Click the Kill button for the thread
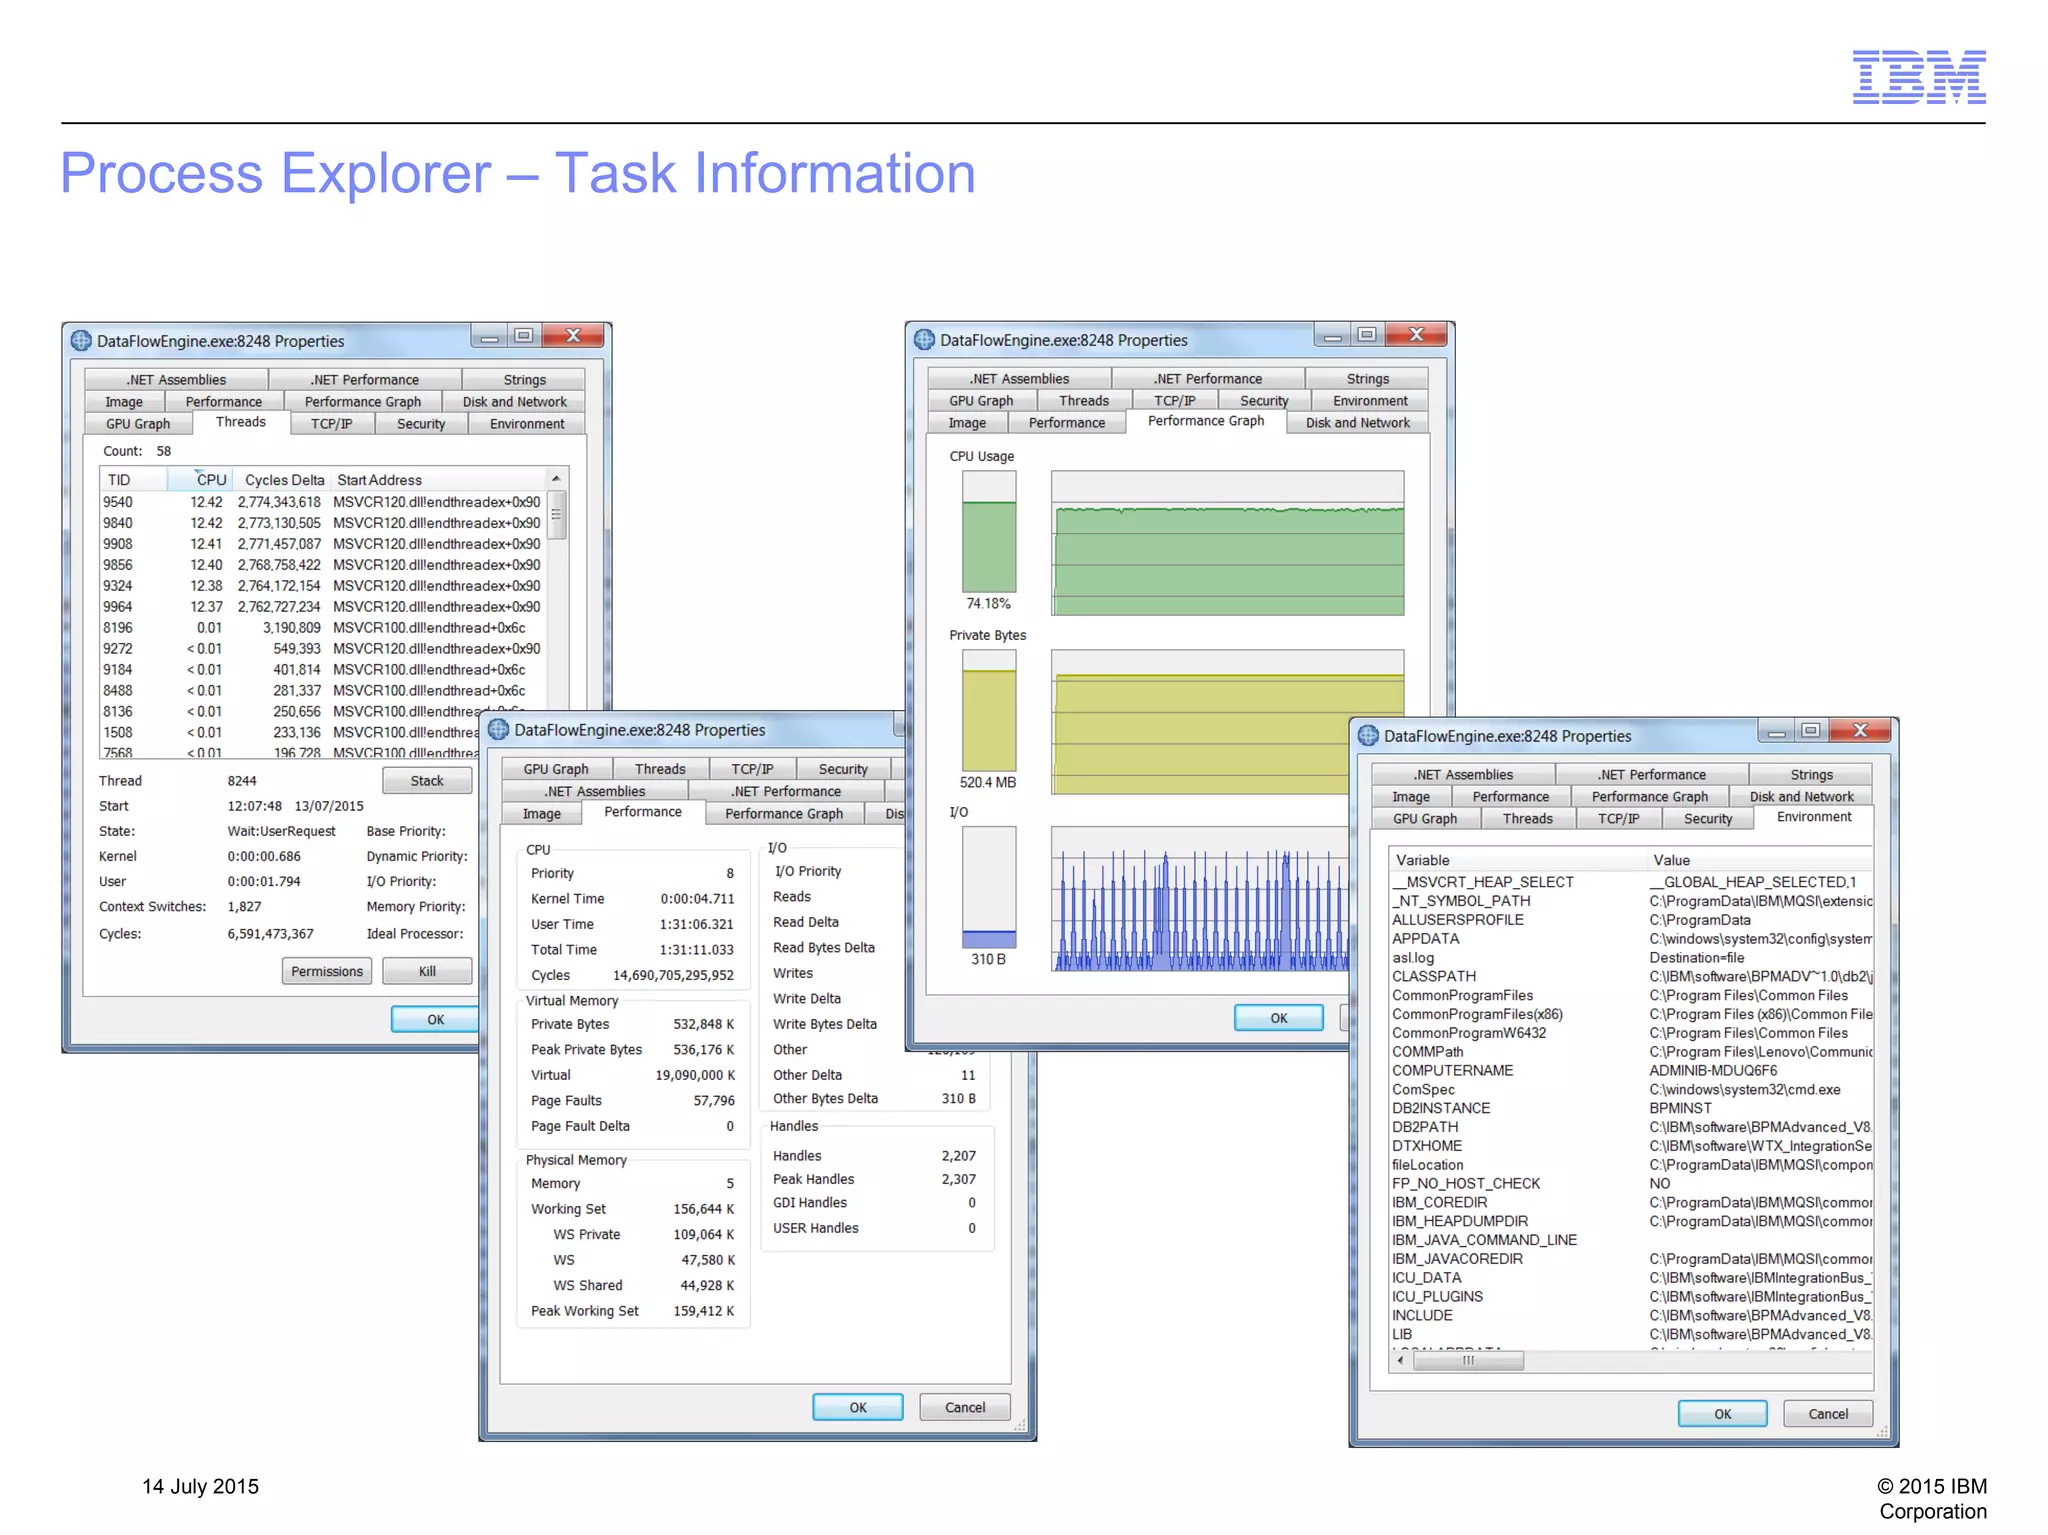 pyautogui.click(x=427, y=971)
